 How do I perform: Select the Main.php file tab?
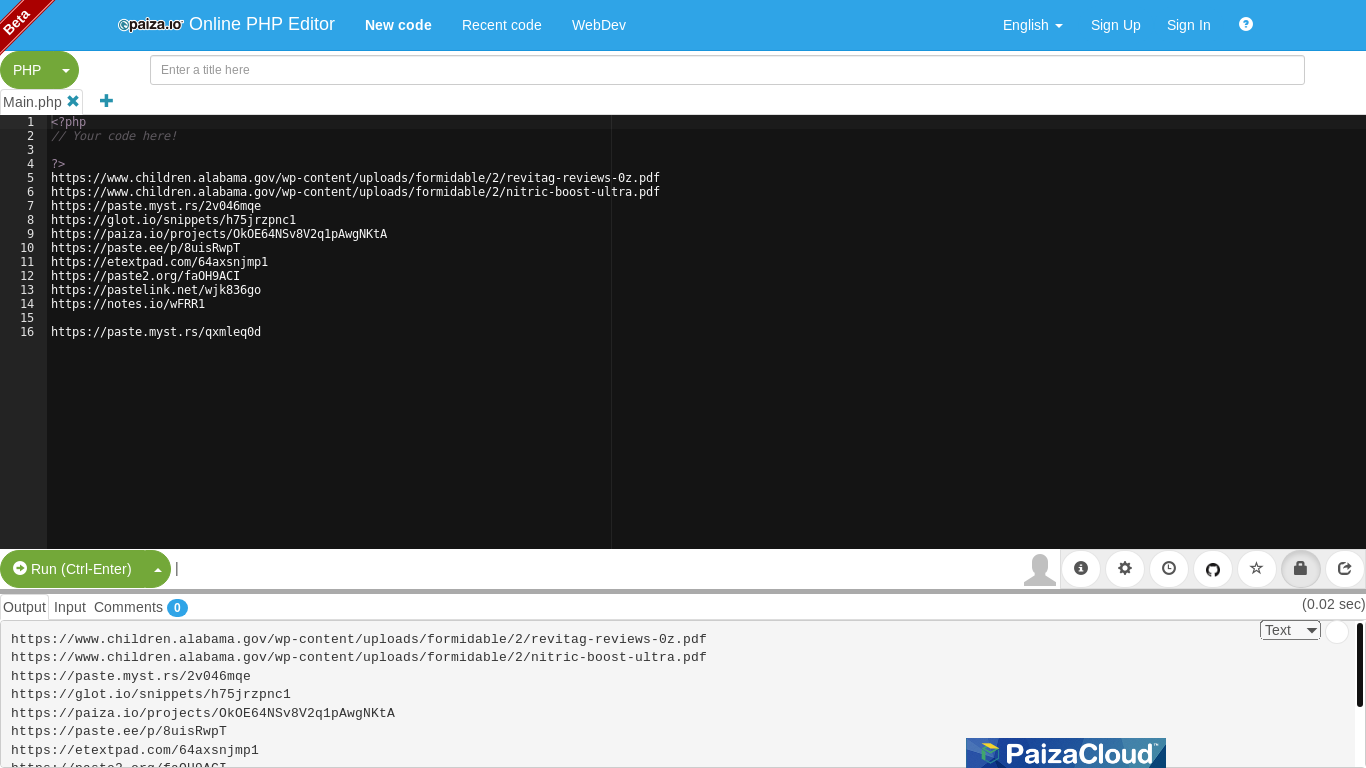32,102
